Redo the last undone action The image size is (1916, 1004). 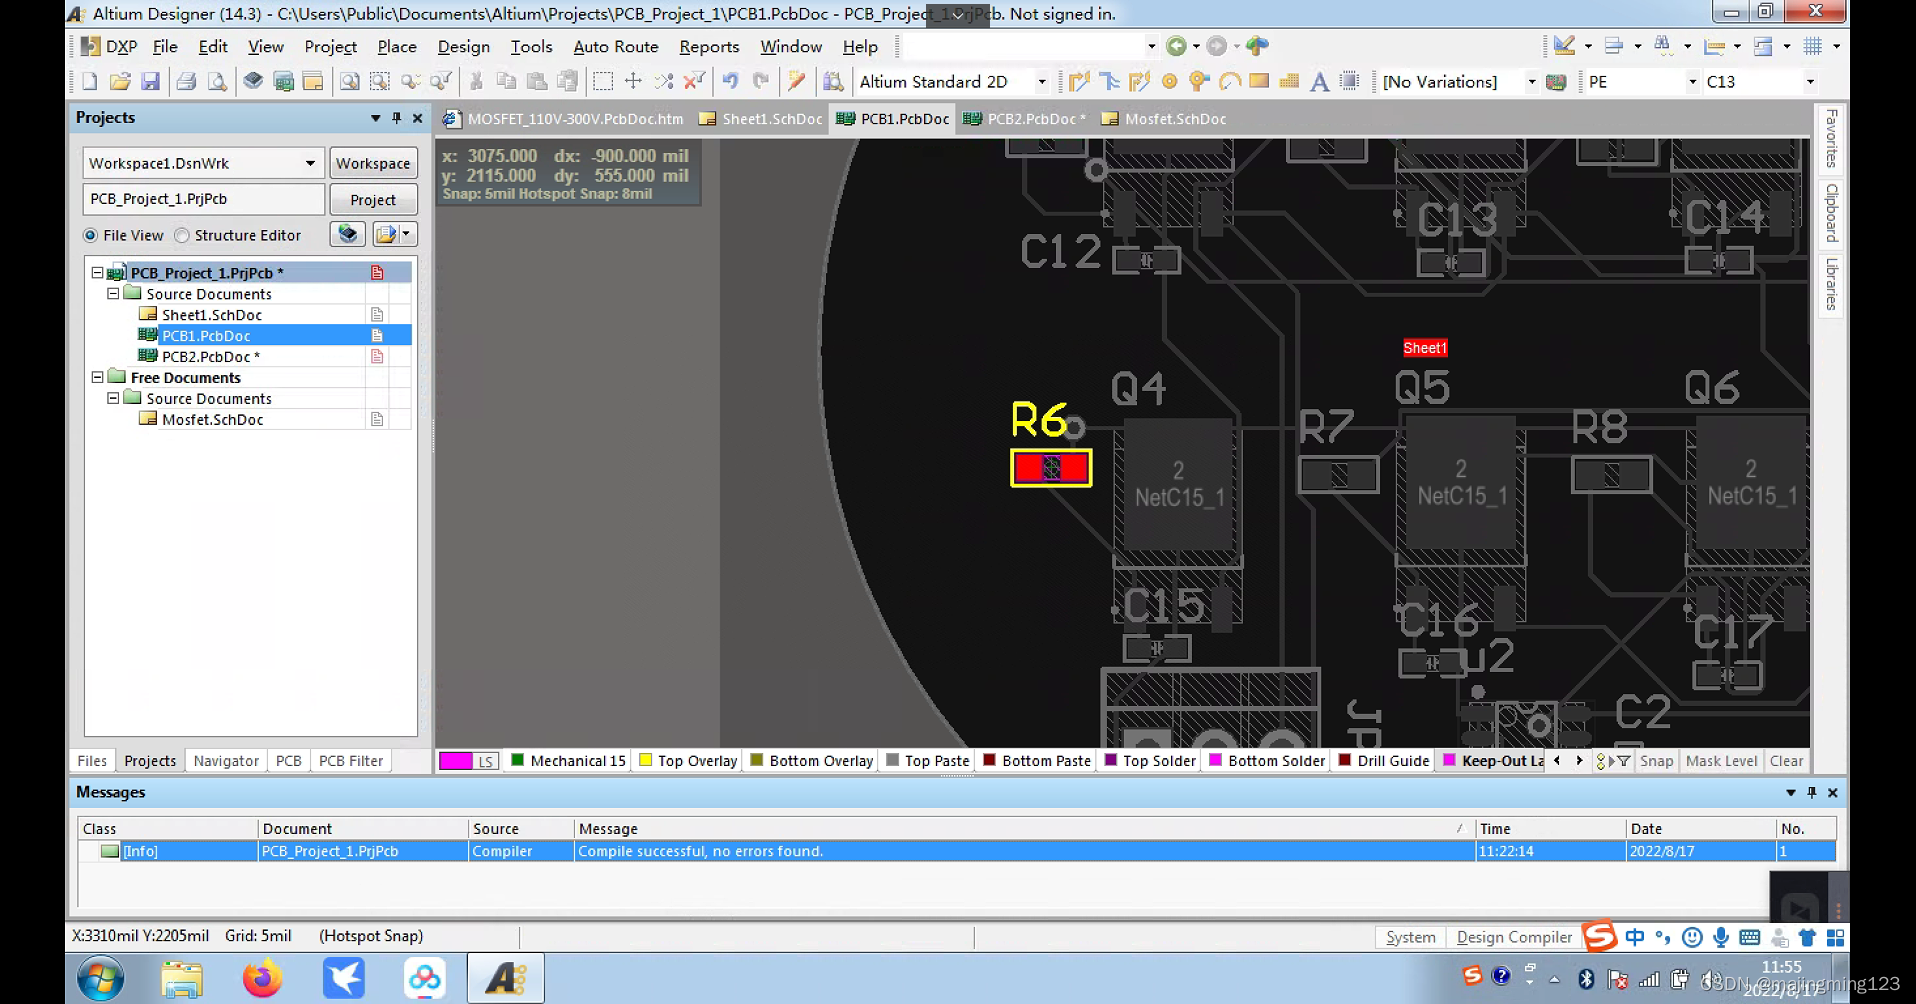(761, 82)
